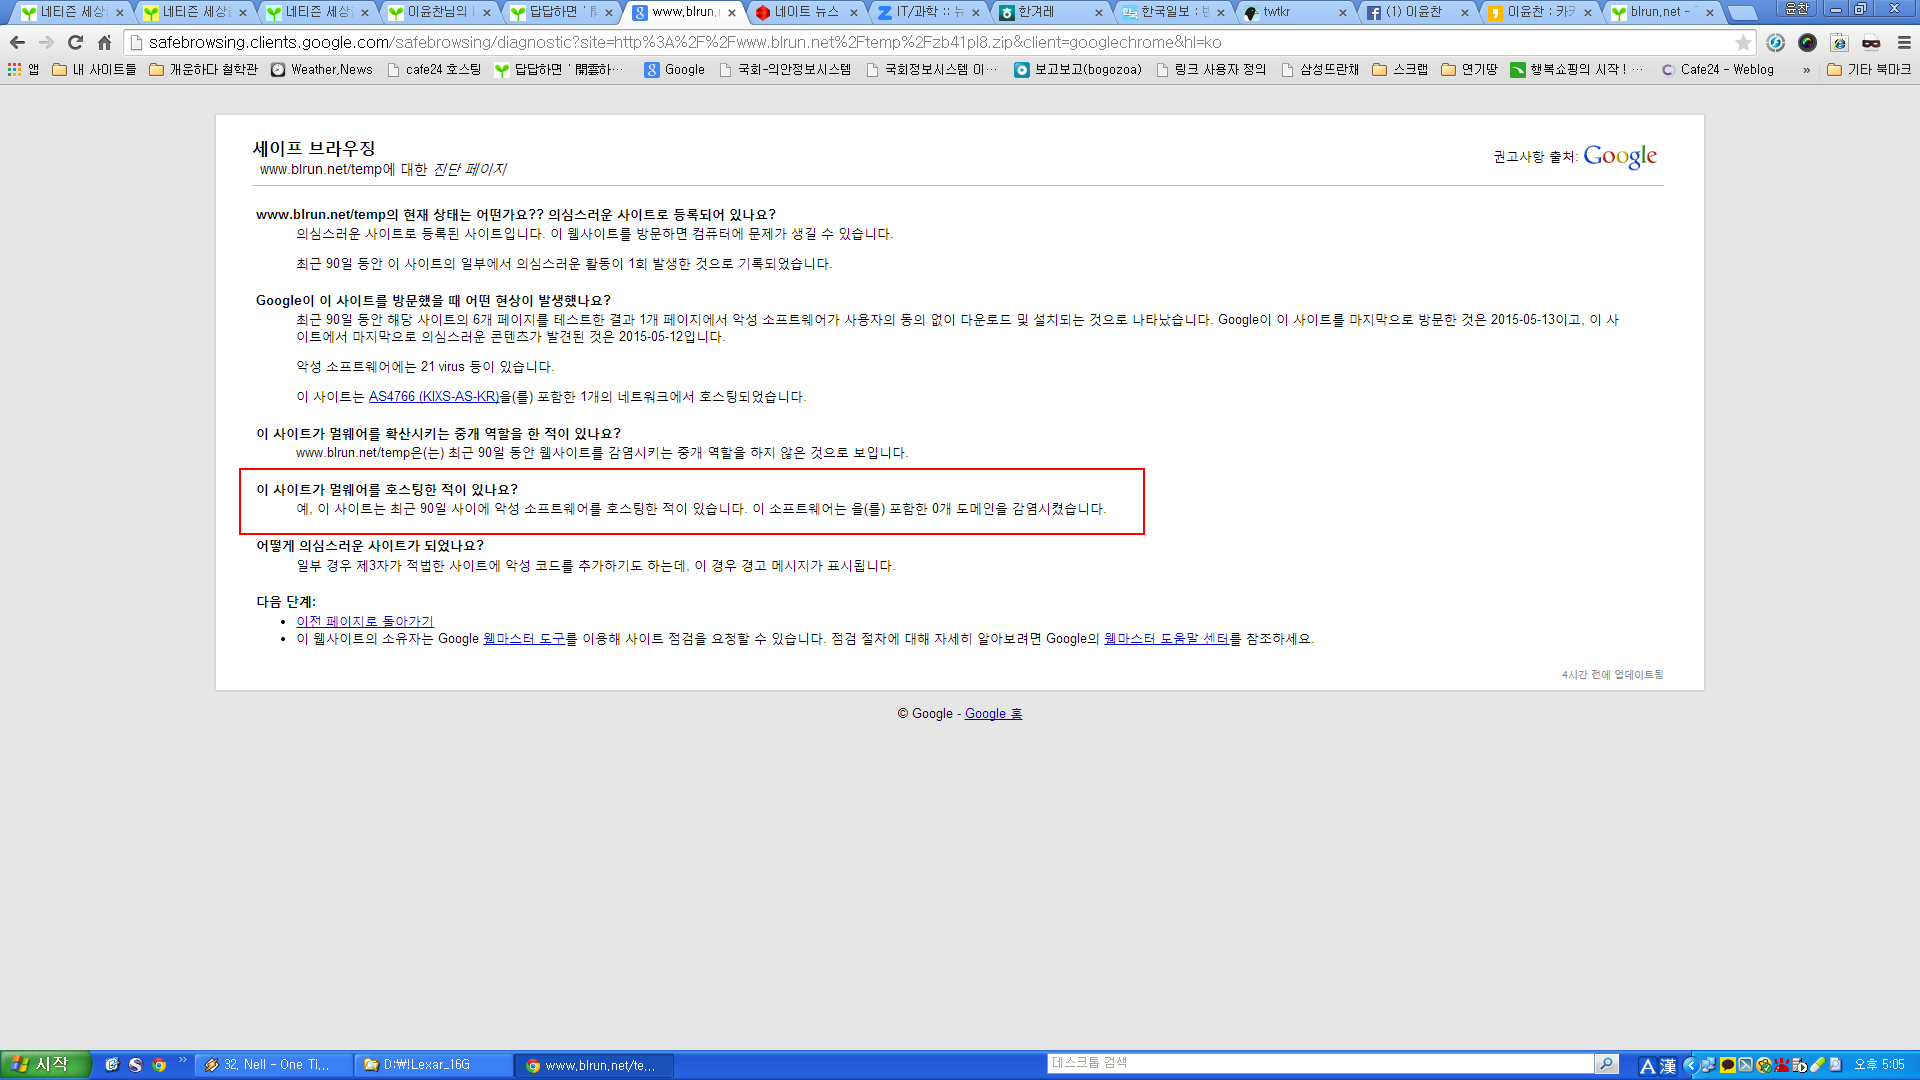The height and width of the screenshot is (1080, 1920).
Task: Open the 연기땅 bookmark folder
Action: pos(1469,69)
